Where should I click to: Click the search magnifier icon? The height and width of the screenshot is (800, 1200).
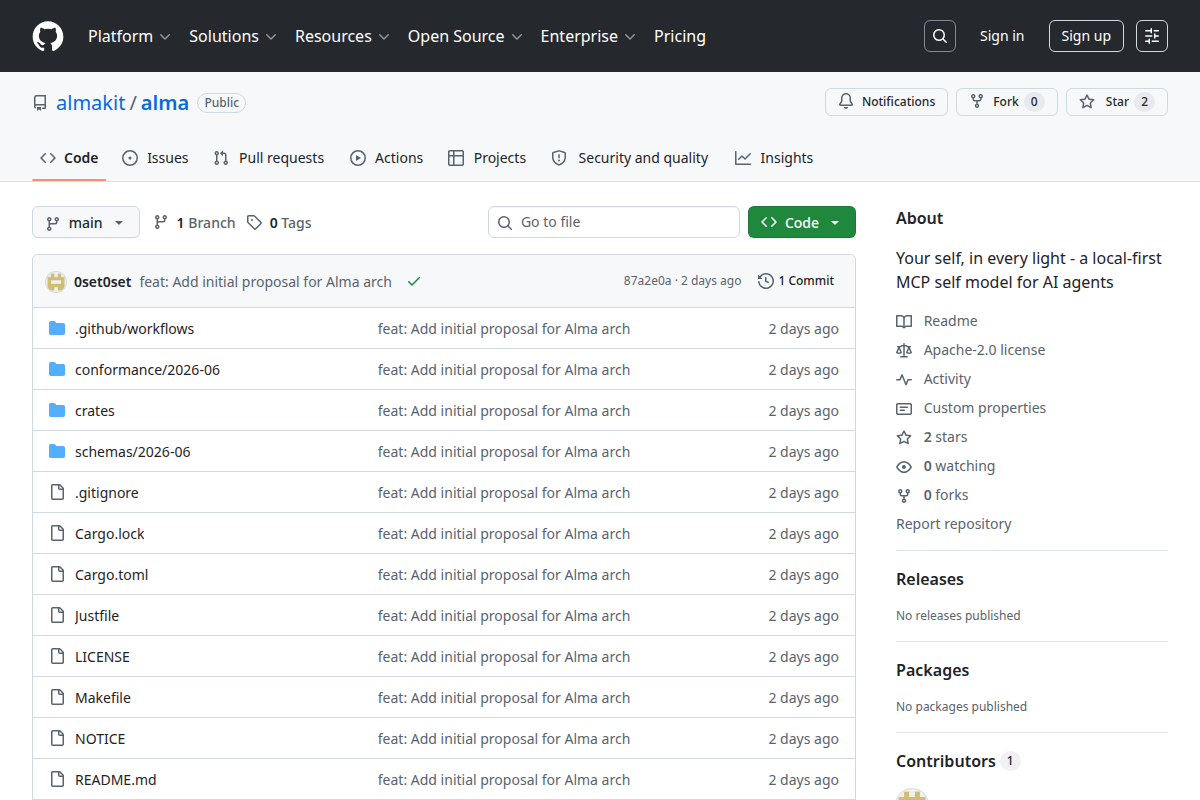(939, 36)
